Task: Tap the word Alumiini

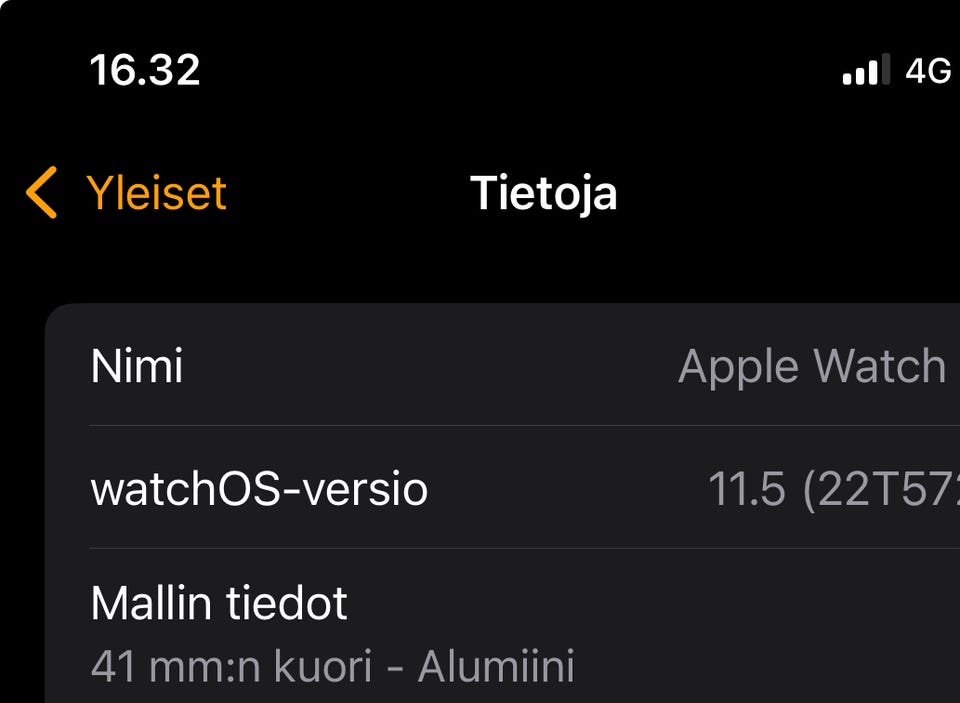Action: pyautogui.click(x=497, y=666)
